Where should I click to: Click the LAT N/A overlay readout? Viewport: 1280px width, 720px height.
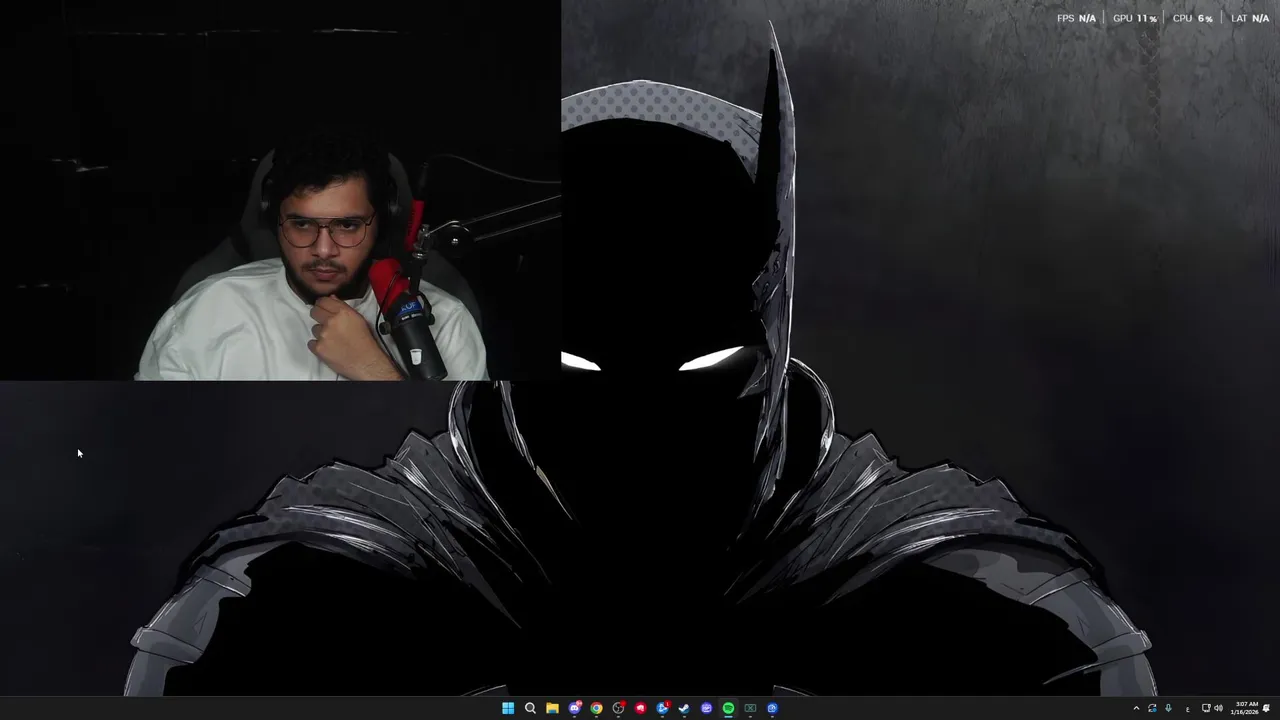pyautogui.click(x=1250, y=18)
